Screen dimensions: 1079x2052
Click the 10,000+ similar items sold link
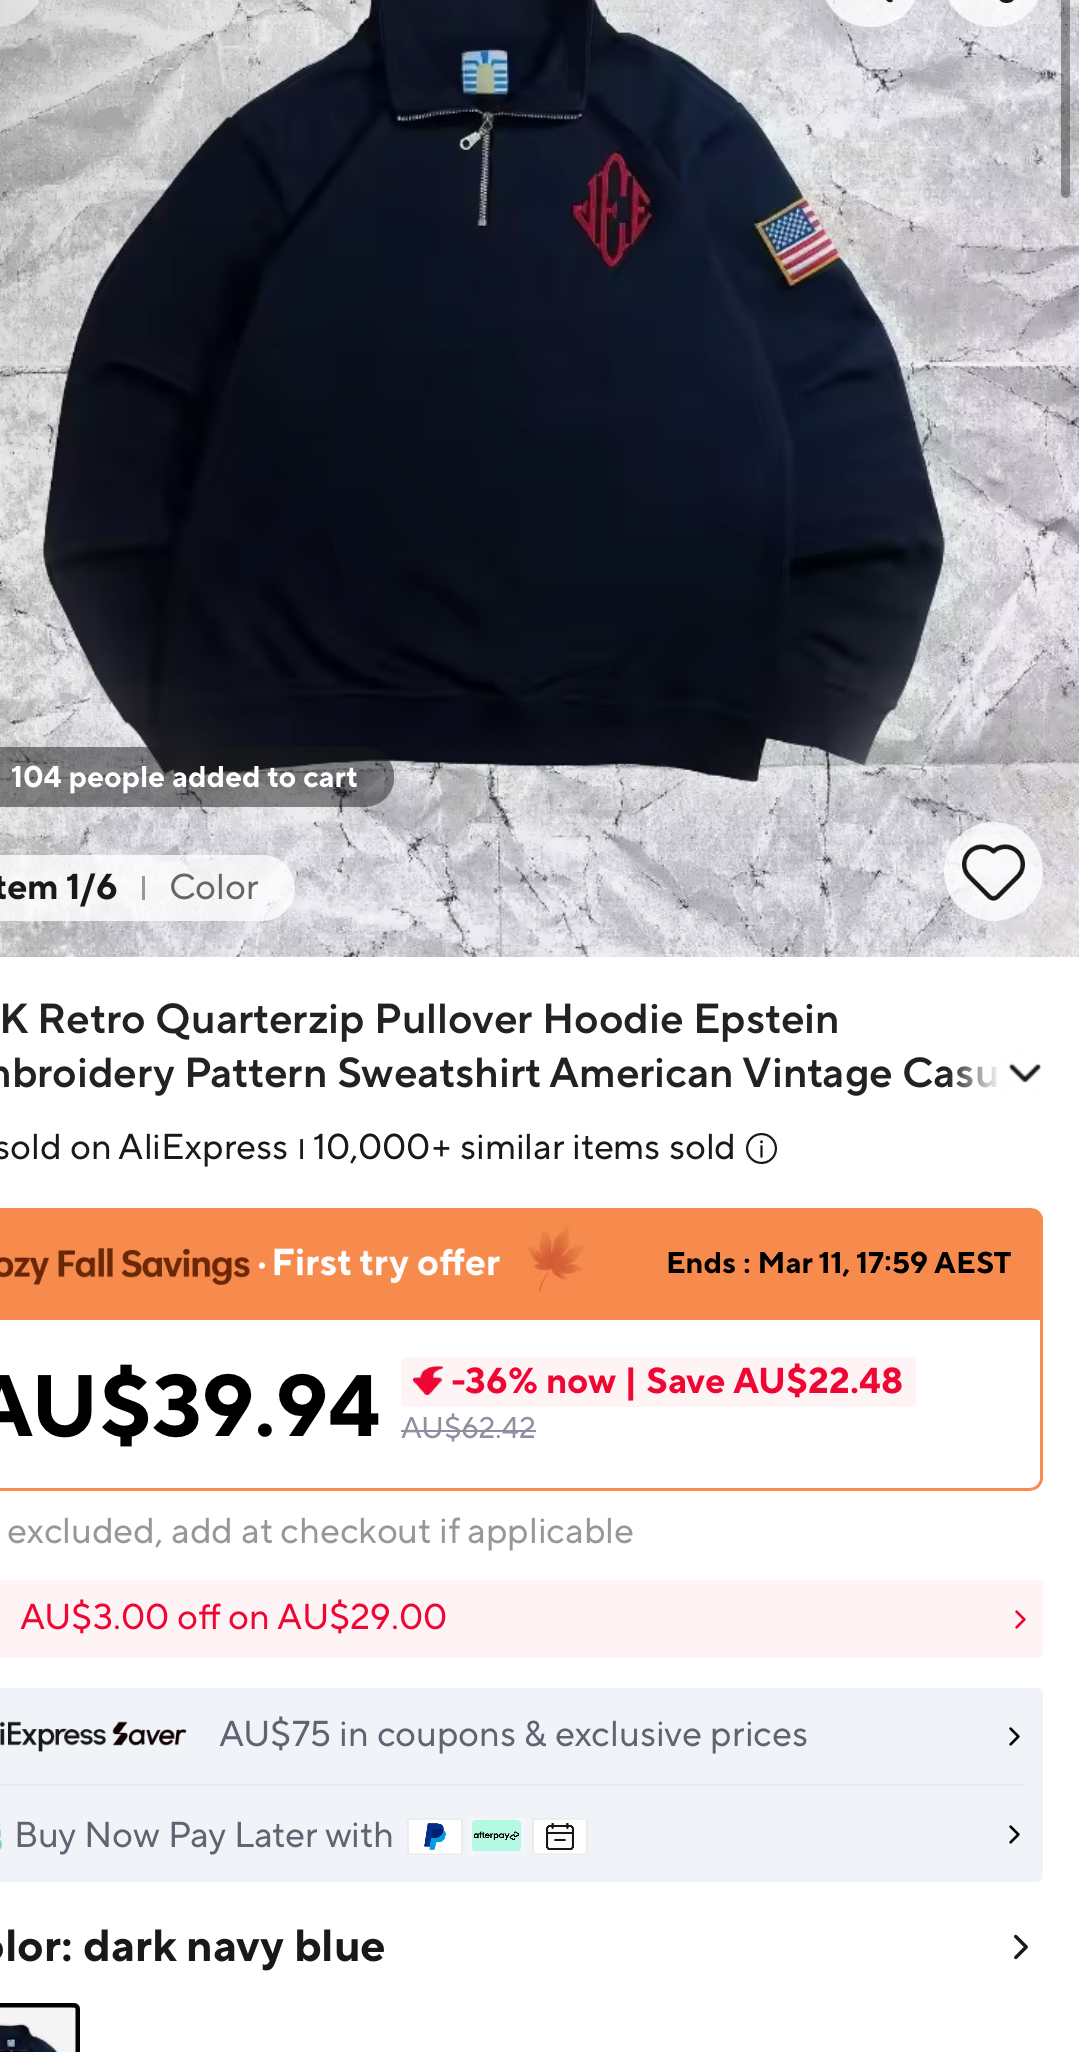[x=524, y=1148]
